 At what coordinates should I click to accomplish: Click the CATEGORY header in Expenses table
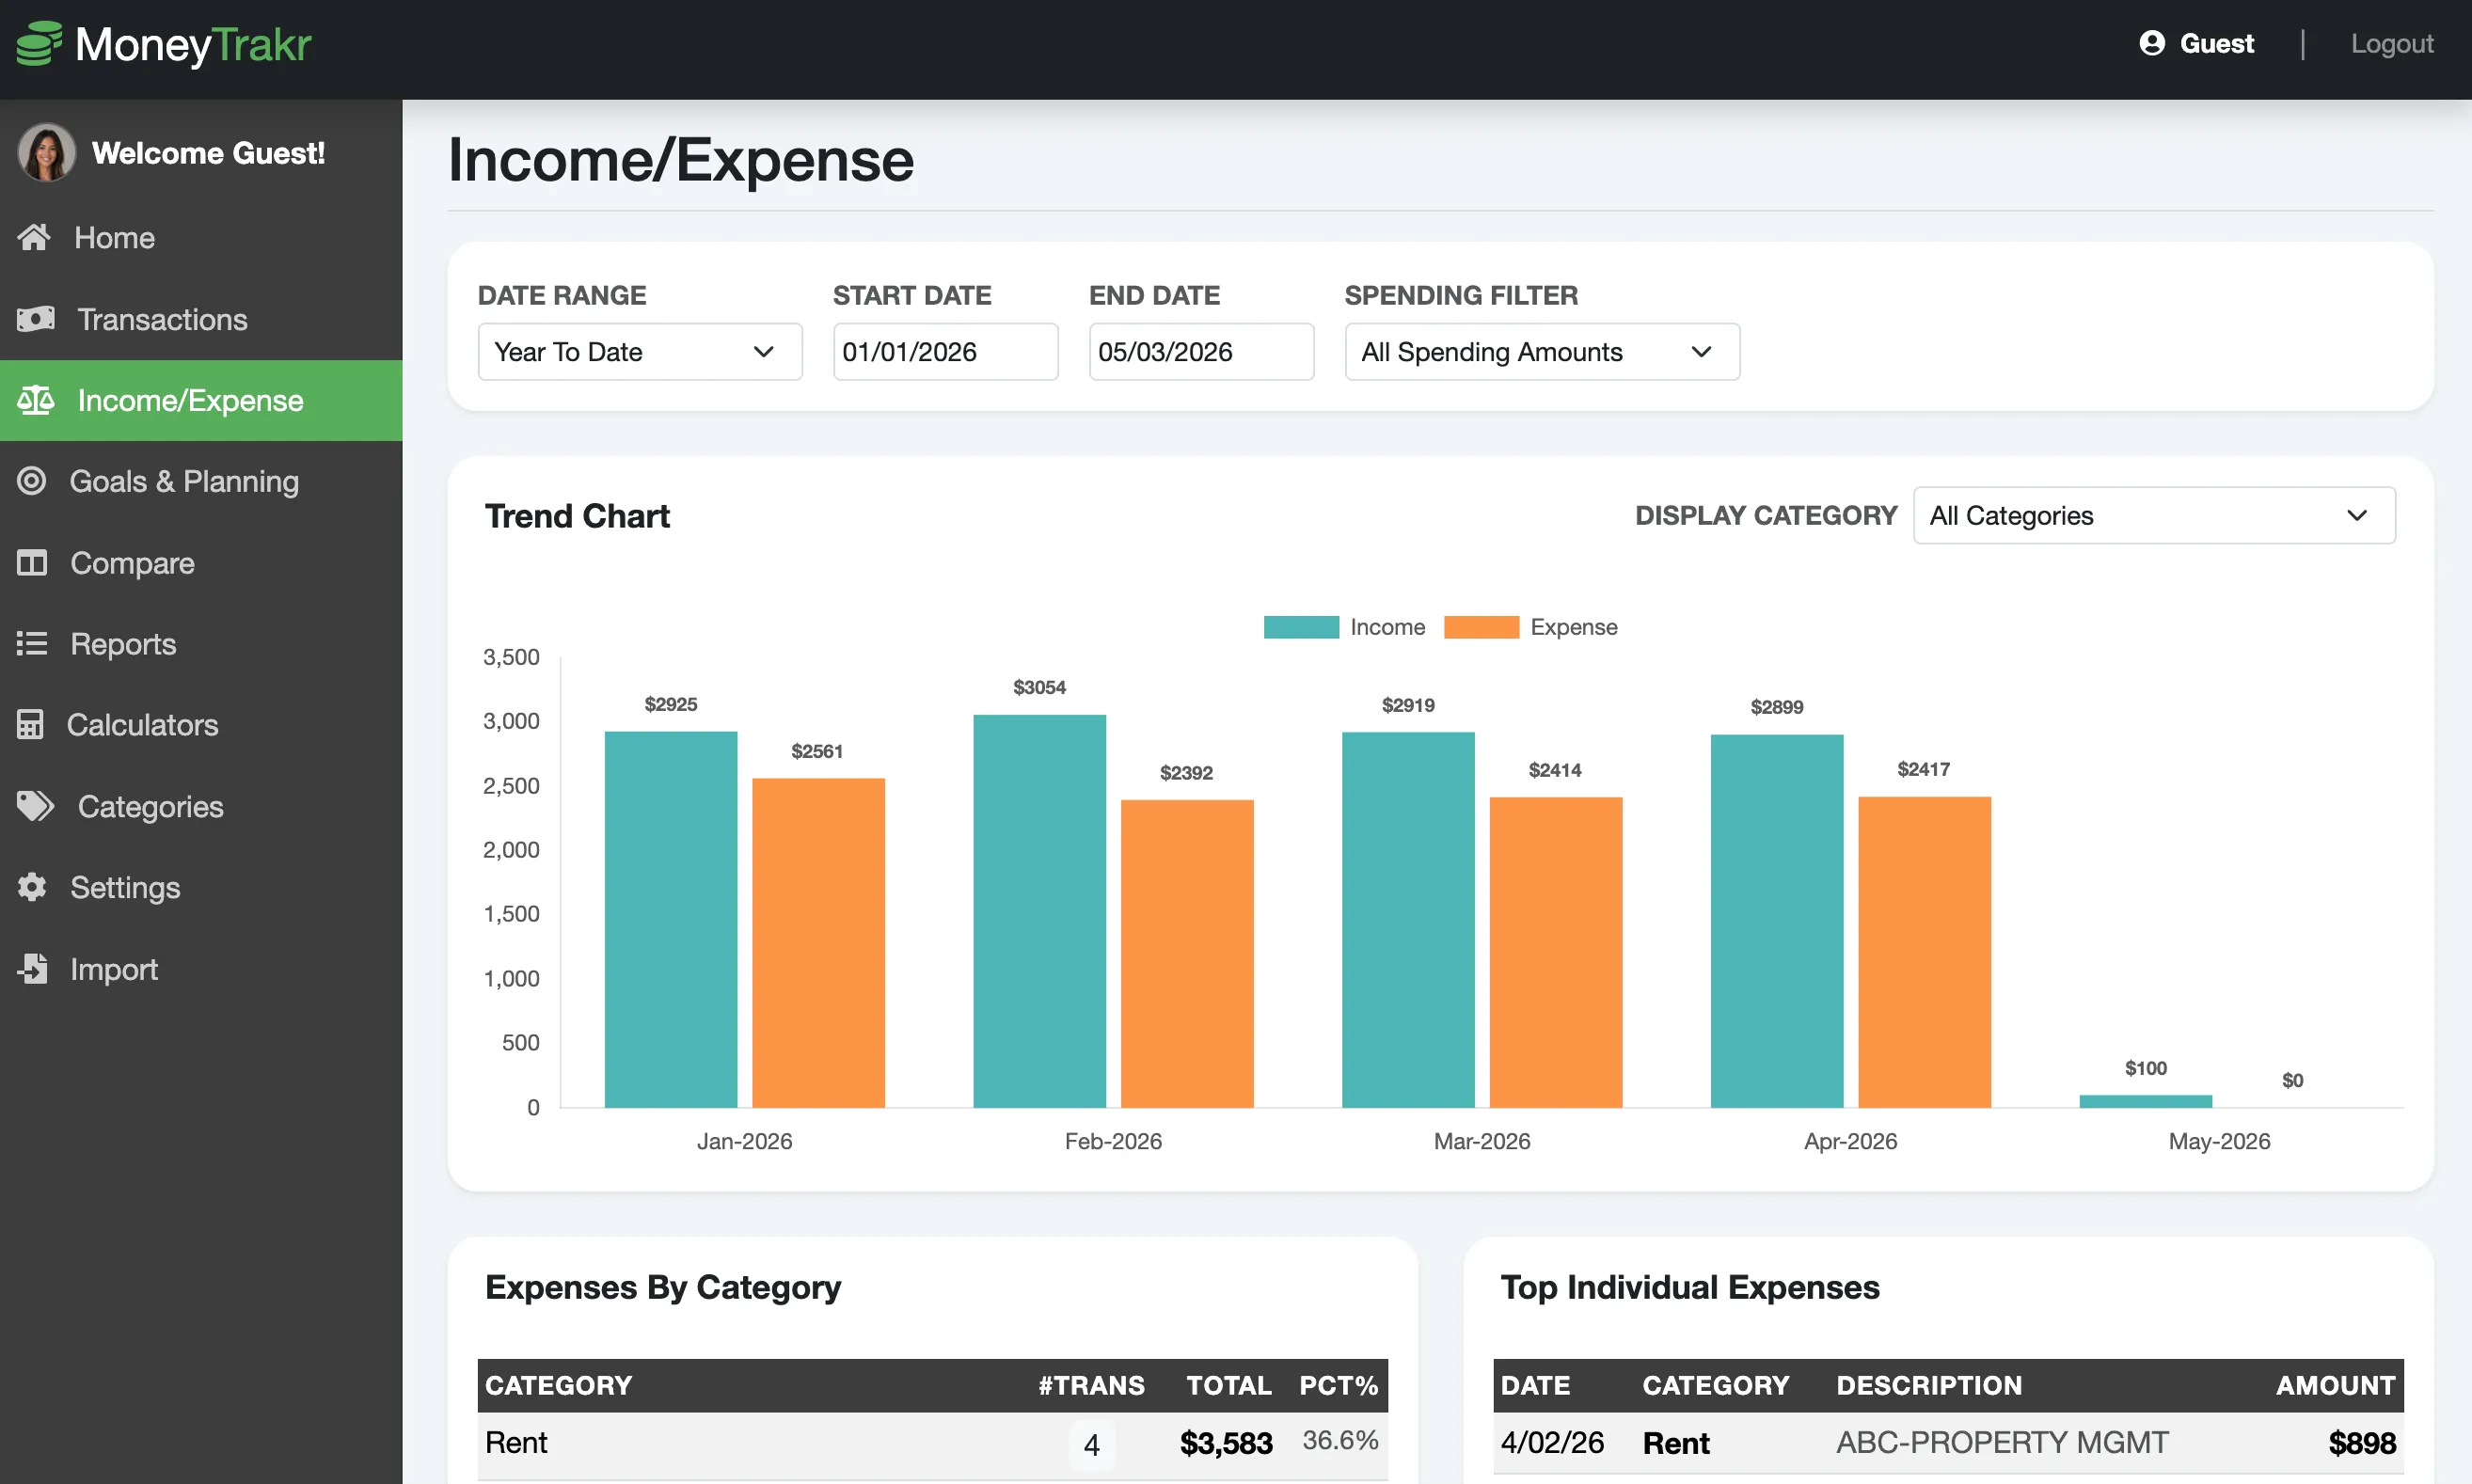(x=559, y=1386)
